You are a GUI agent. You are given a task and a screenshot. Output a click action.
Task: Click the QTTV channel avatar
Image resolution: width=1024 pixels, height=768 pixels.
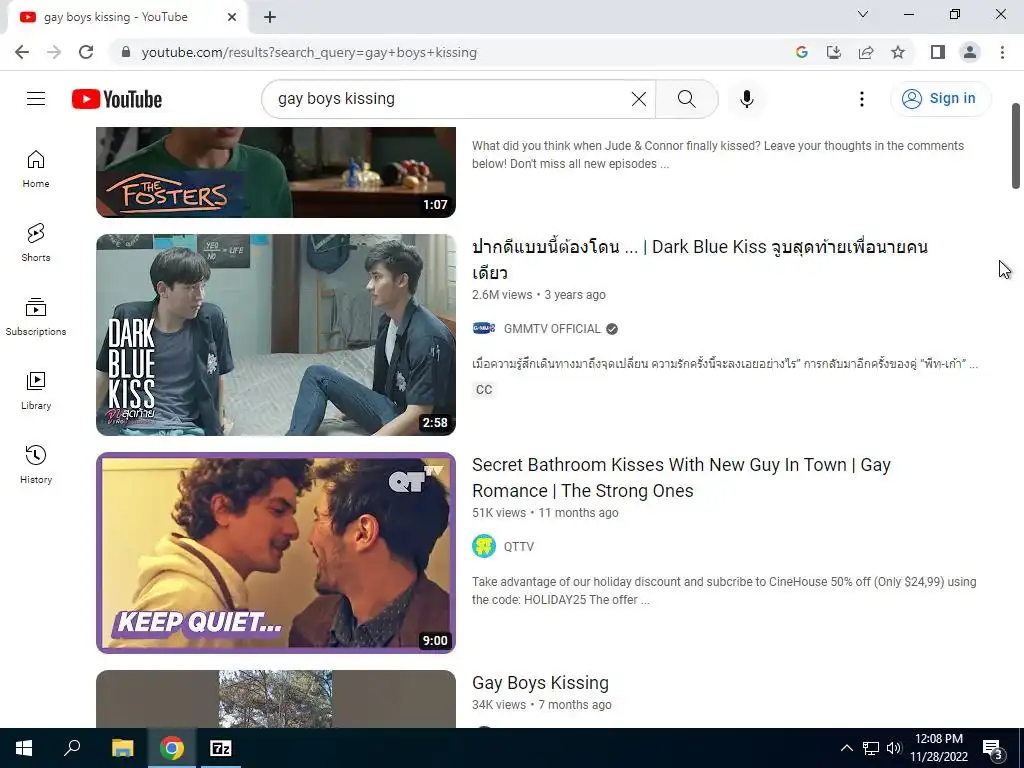(484, 546)
